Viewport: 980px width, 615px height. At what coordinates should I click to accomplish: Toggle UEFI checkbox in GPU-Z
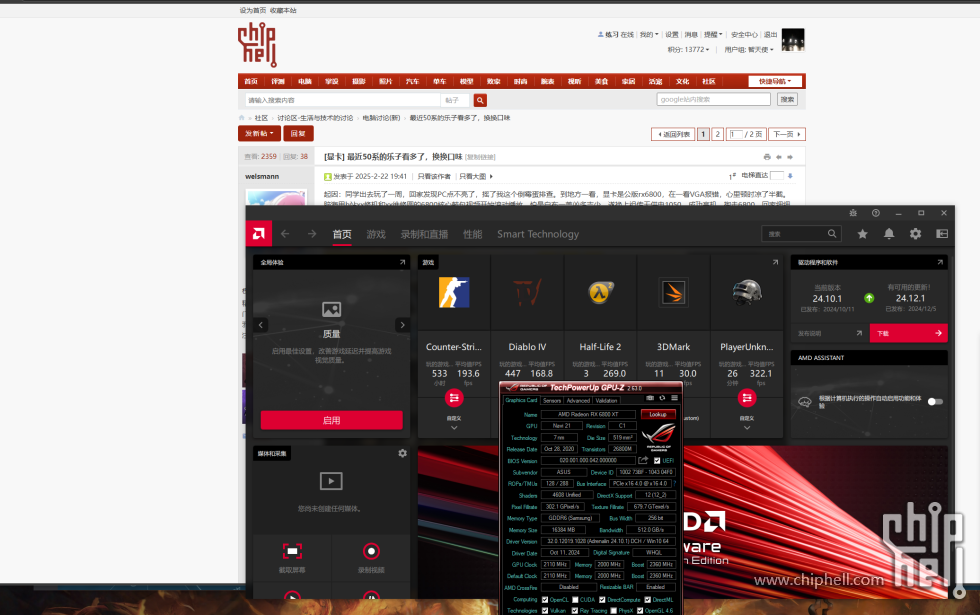(657, 461)
